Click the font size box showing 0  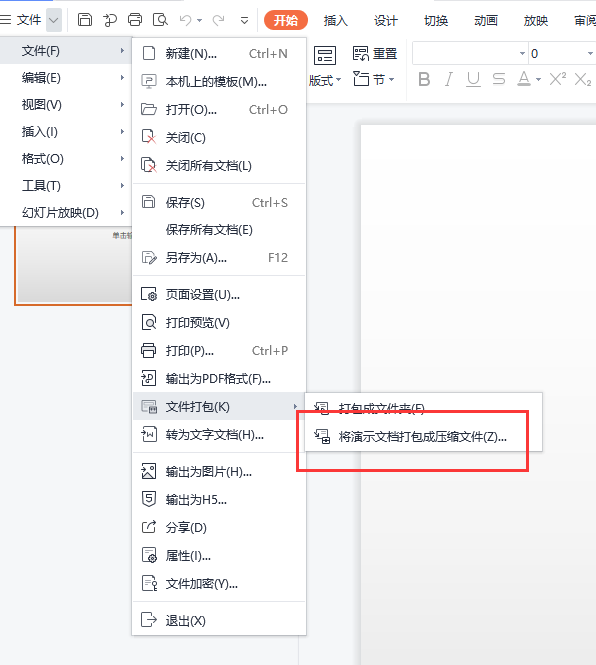tap(556, 53)
